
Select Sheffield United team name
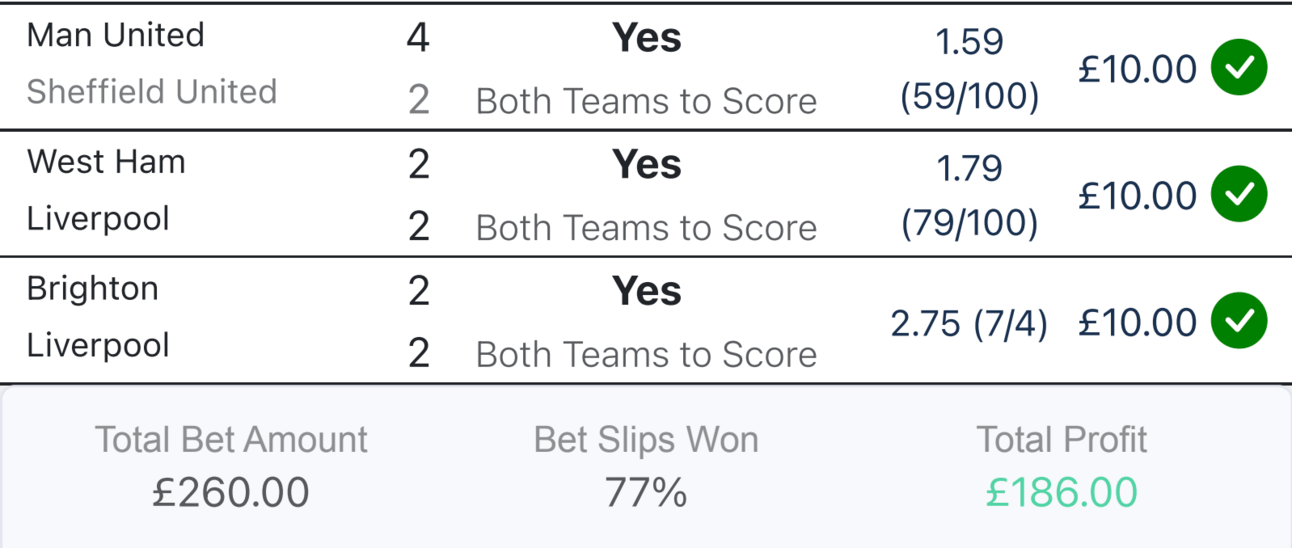pyautogui.click(x=151, y=92)
